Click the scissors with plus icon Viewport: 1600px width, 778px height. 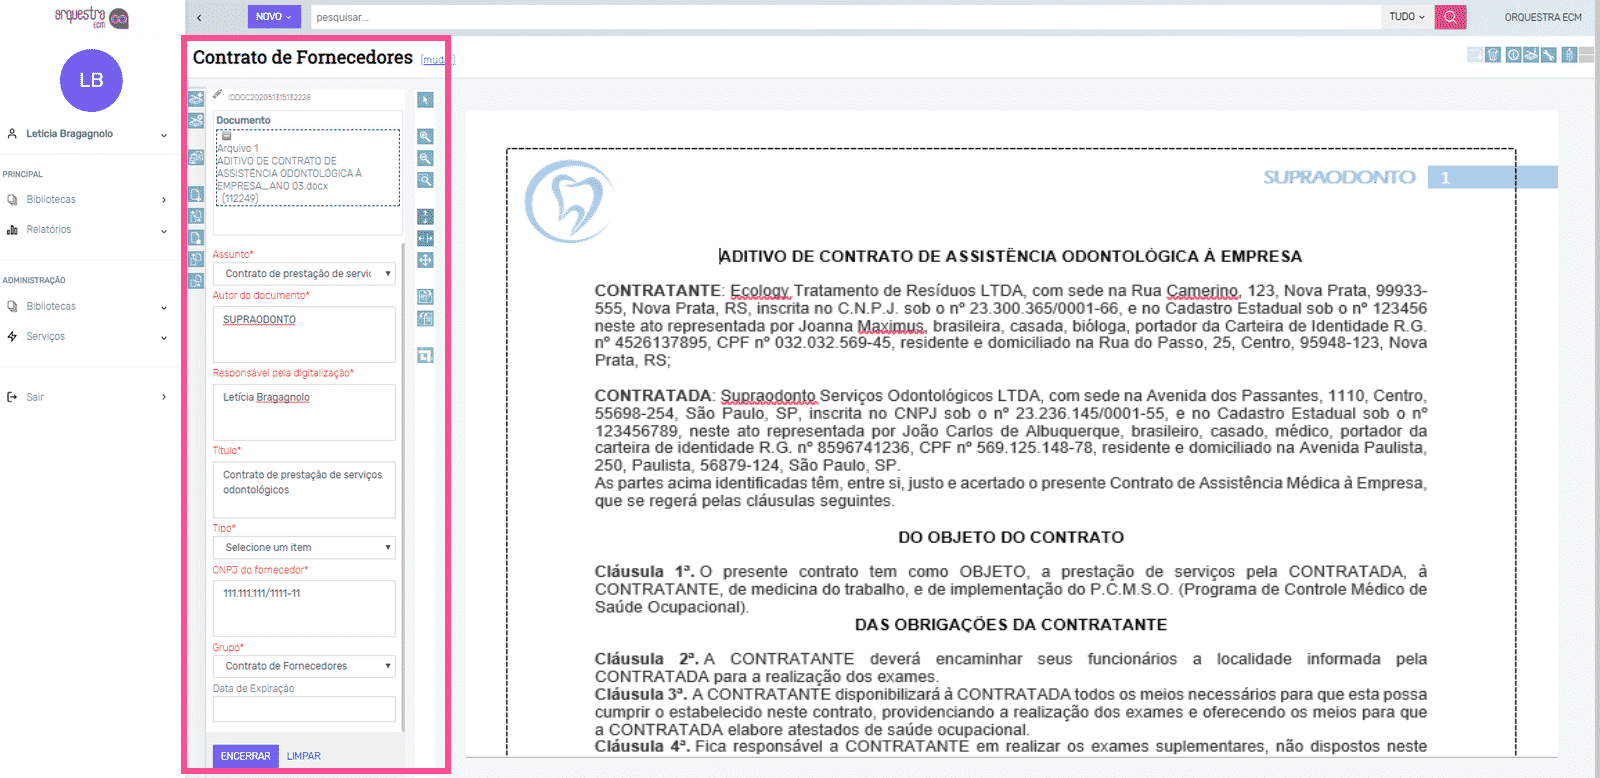coord(196,98)
